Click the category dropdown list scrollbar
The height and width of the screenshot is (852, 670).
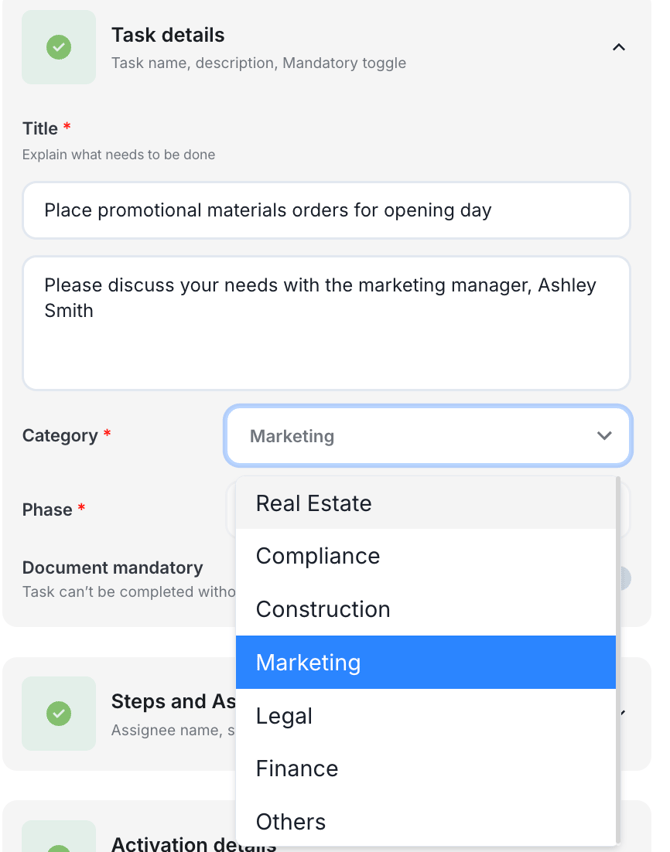(619, 660)
